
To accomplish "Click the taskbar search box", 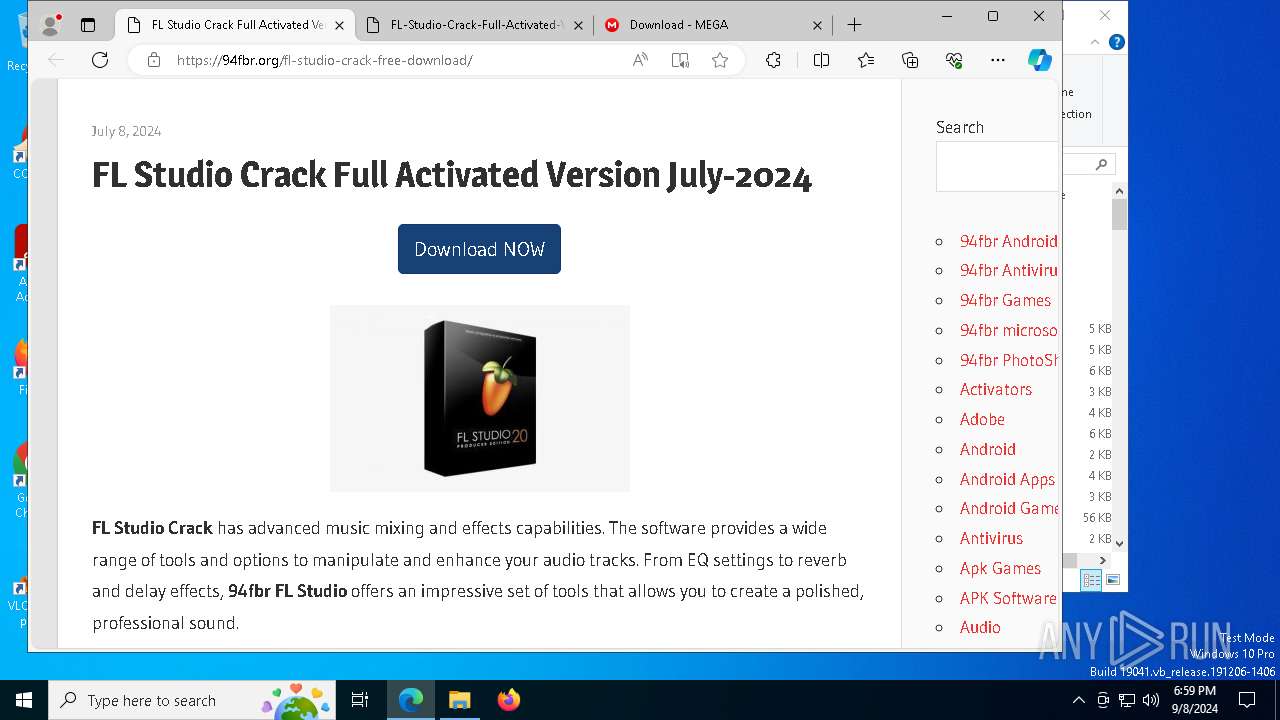I will [x=194, y=700].
